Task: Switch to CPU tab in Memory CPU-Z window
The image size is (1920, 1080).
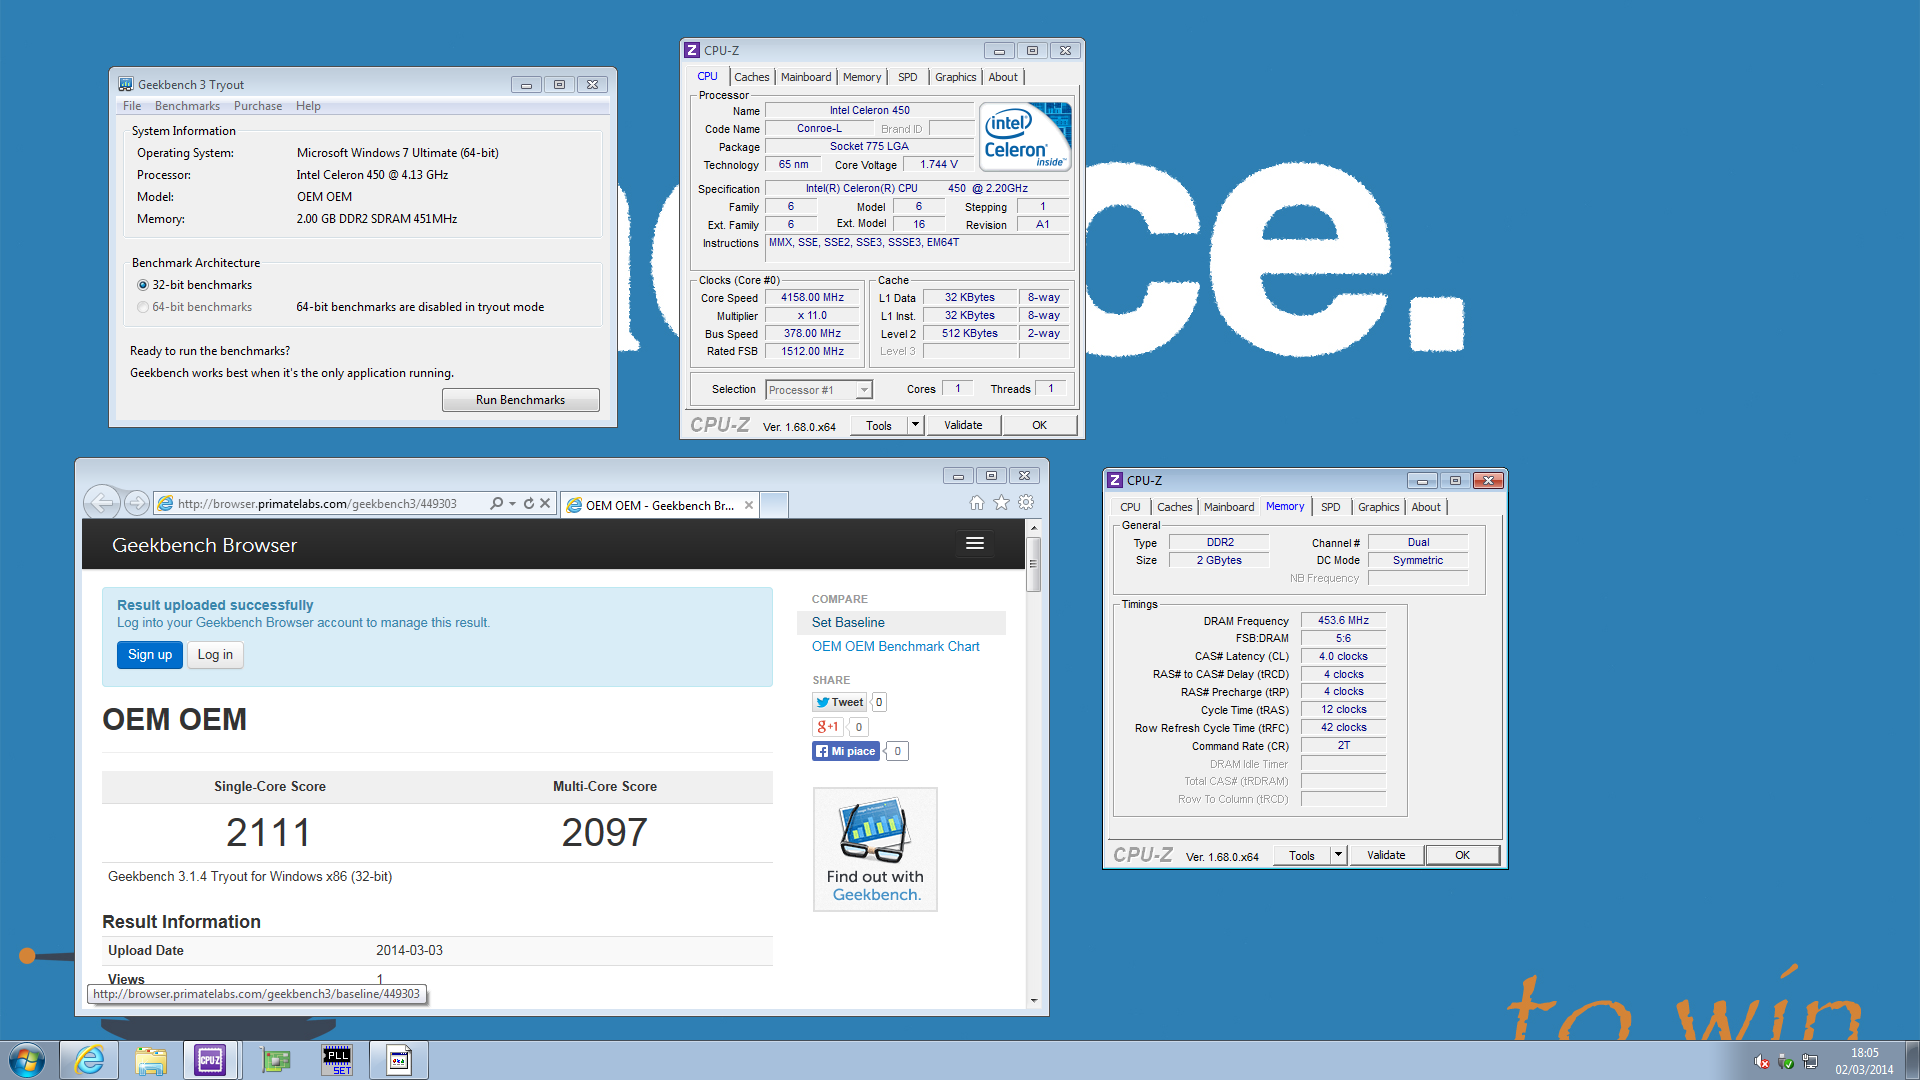Action: click(x=1130, y=507)
